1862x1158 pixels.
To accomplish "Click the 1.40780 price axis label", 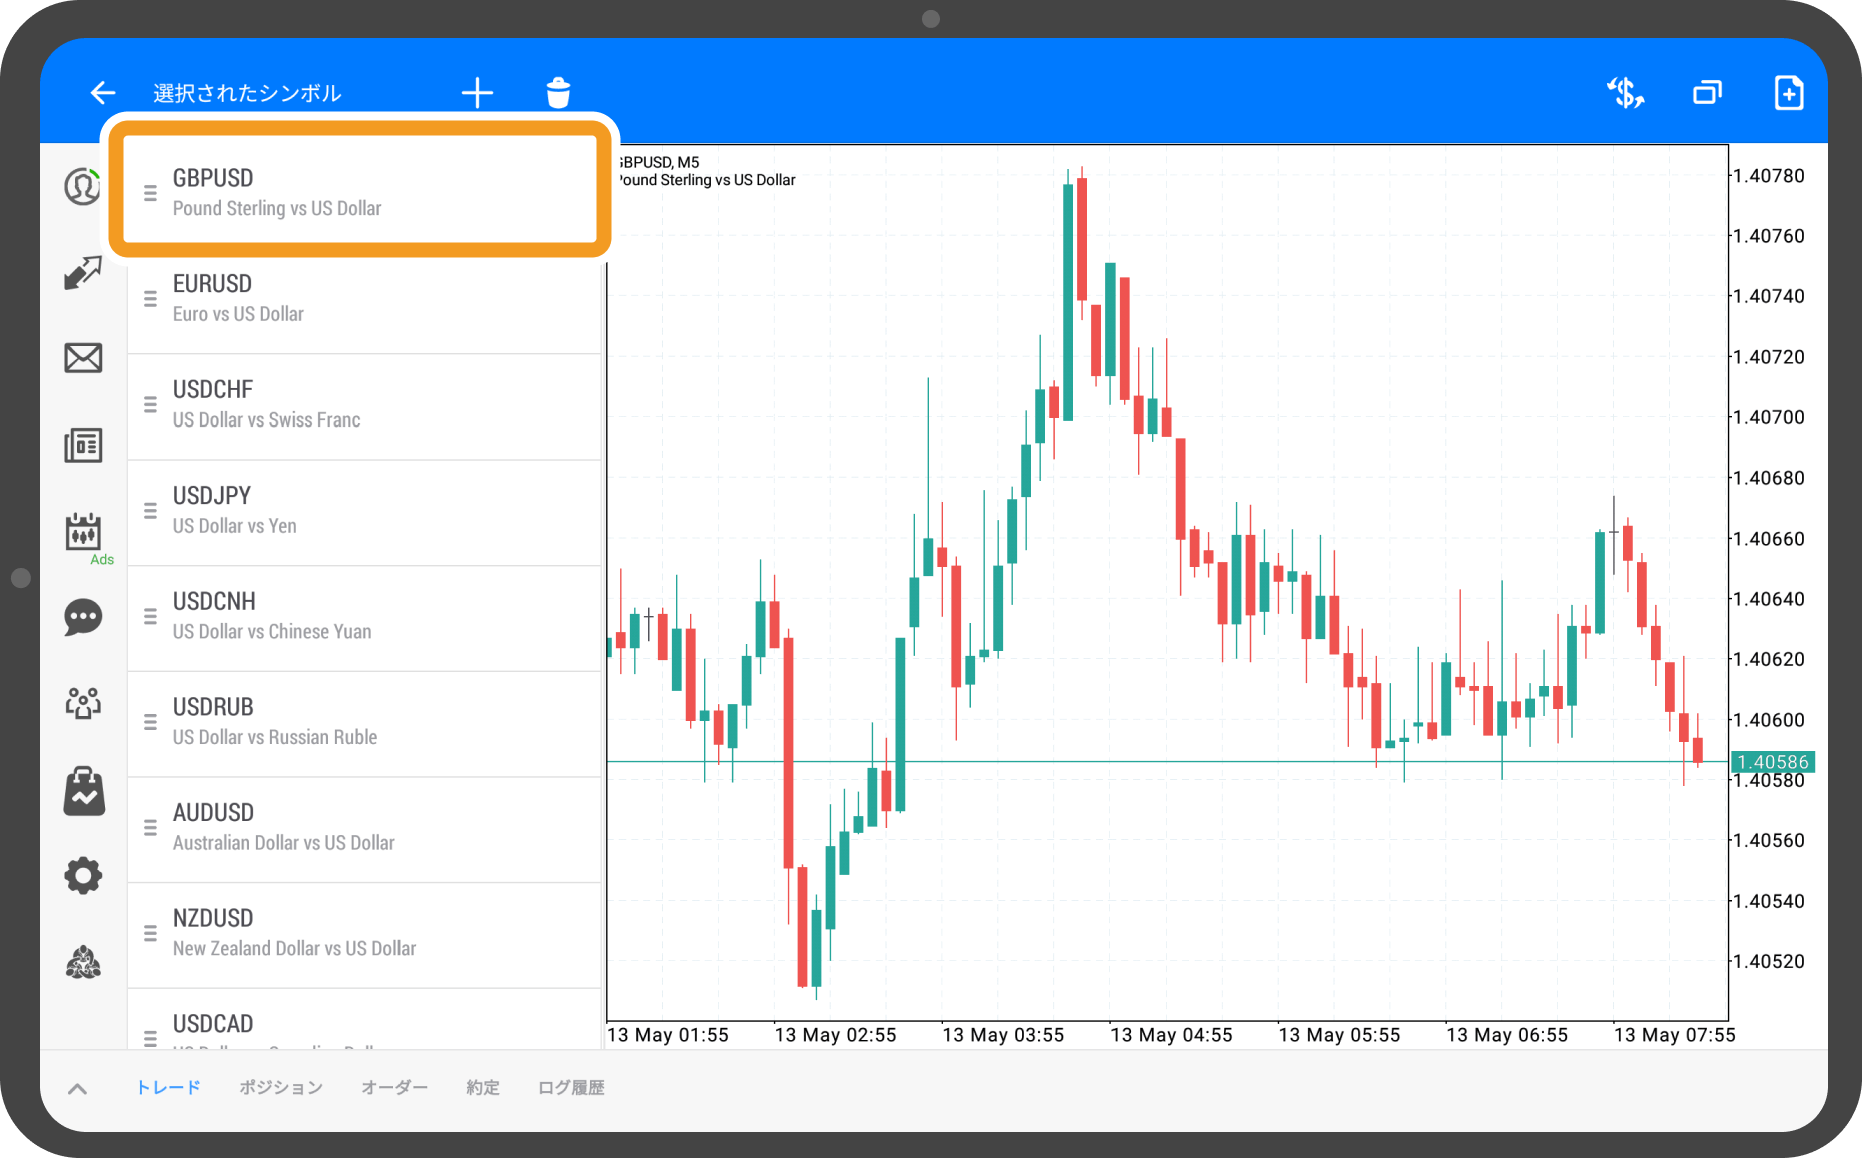I will (1768, 176).
